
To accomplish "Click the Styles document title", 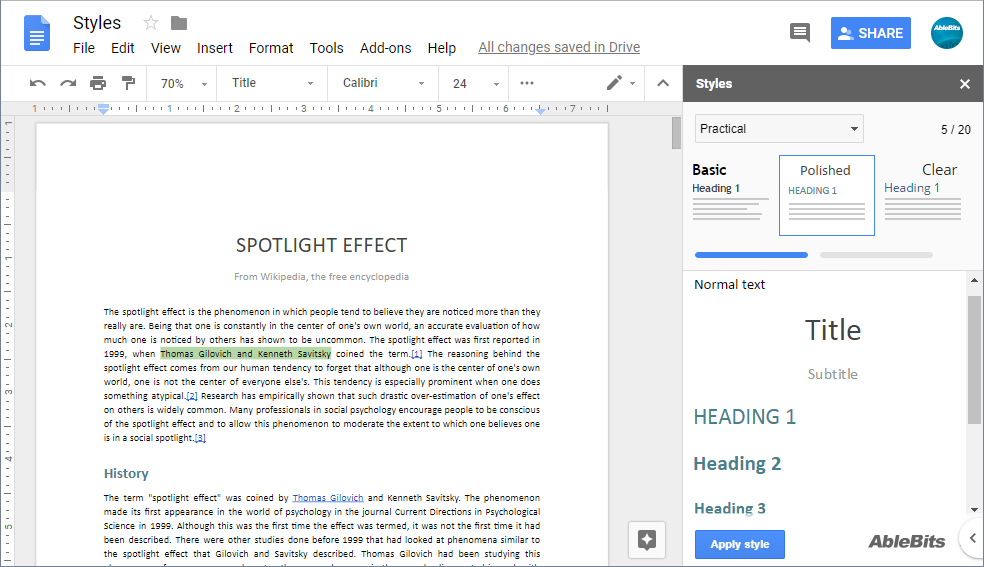I will point(97,23).
